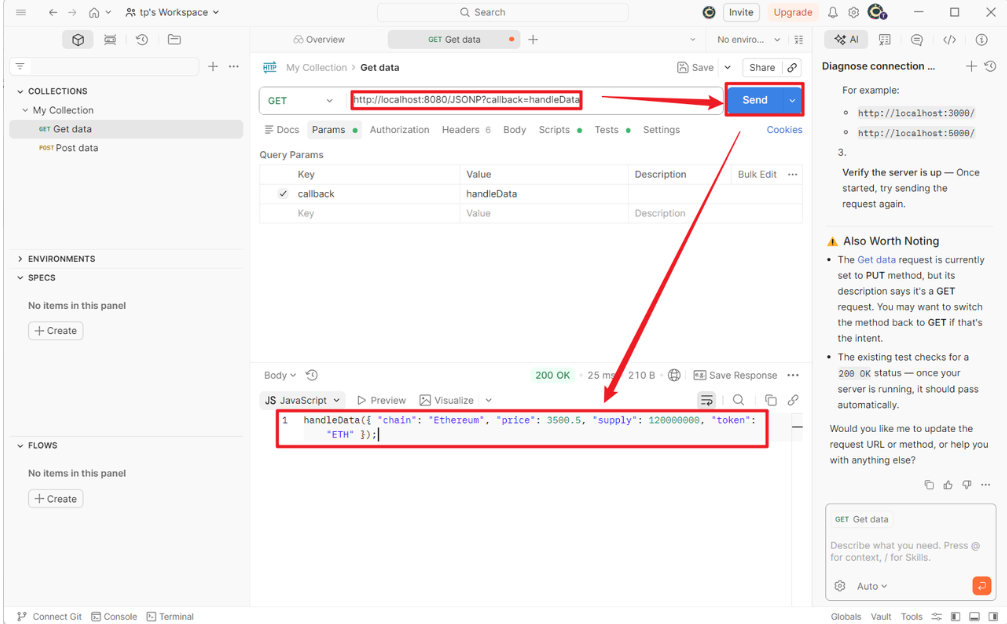Collapse the COLLECTIONS section

[20, 91]
